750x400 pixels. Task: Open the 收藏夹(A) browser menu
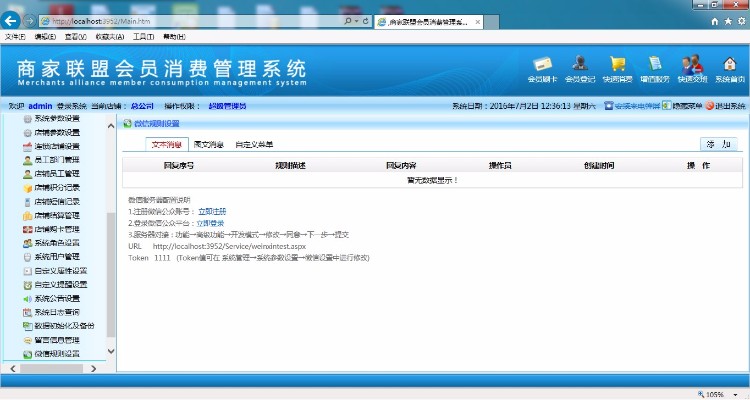110,36
